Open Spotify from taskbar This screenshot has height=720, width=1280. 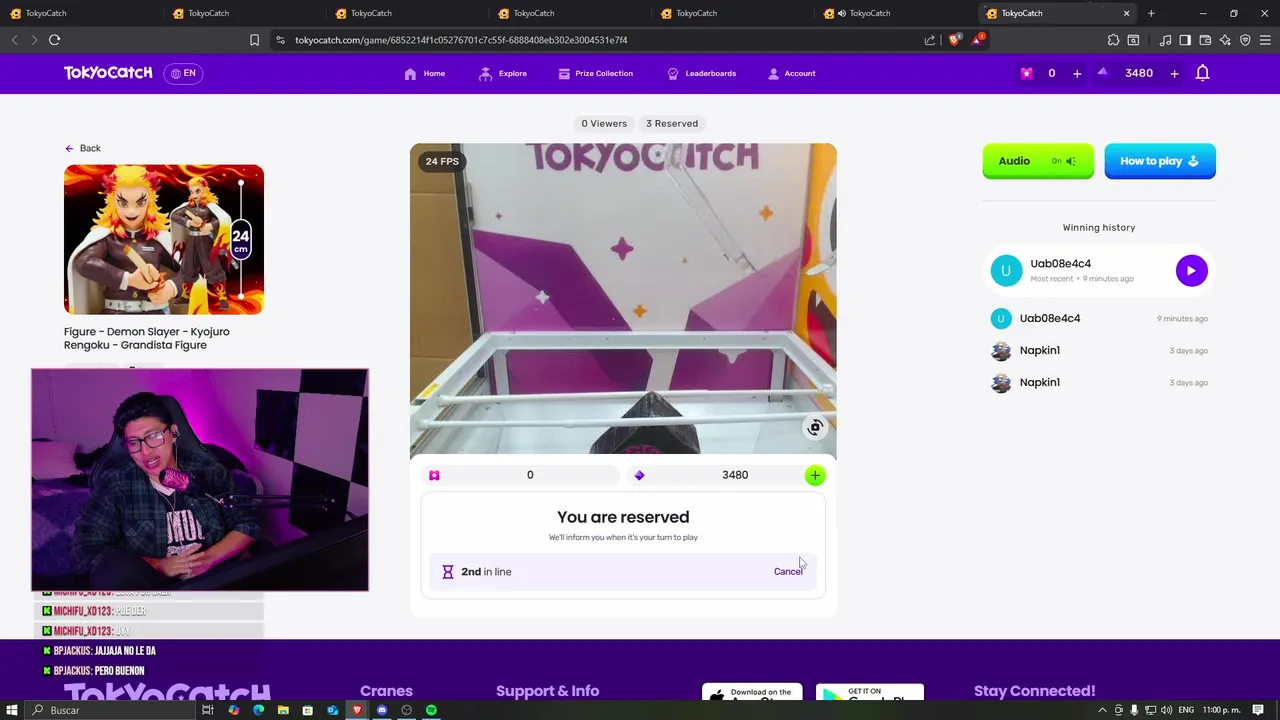(x=431, y=710)
